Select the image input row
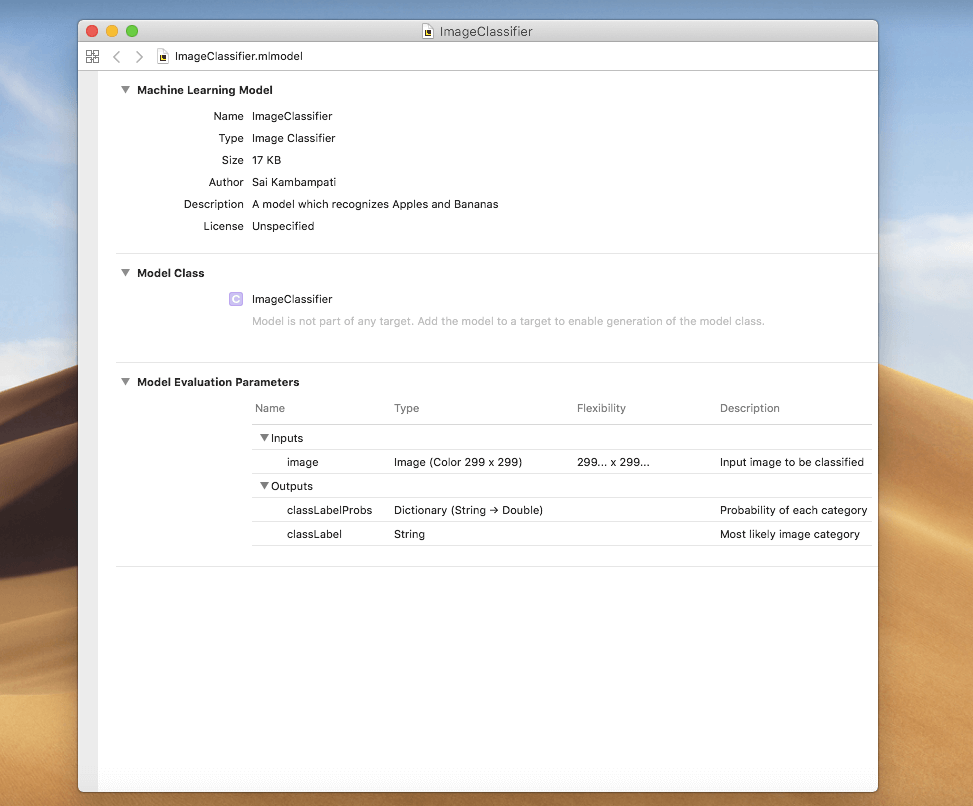The width and height of the screenshot is (973, 806). 302,462
